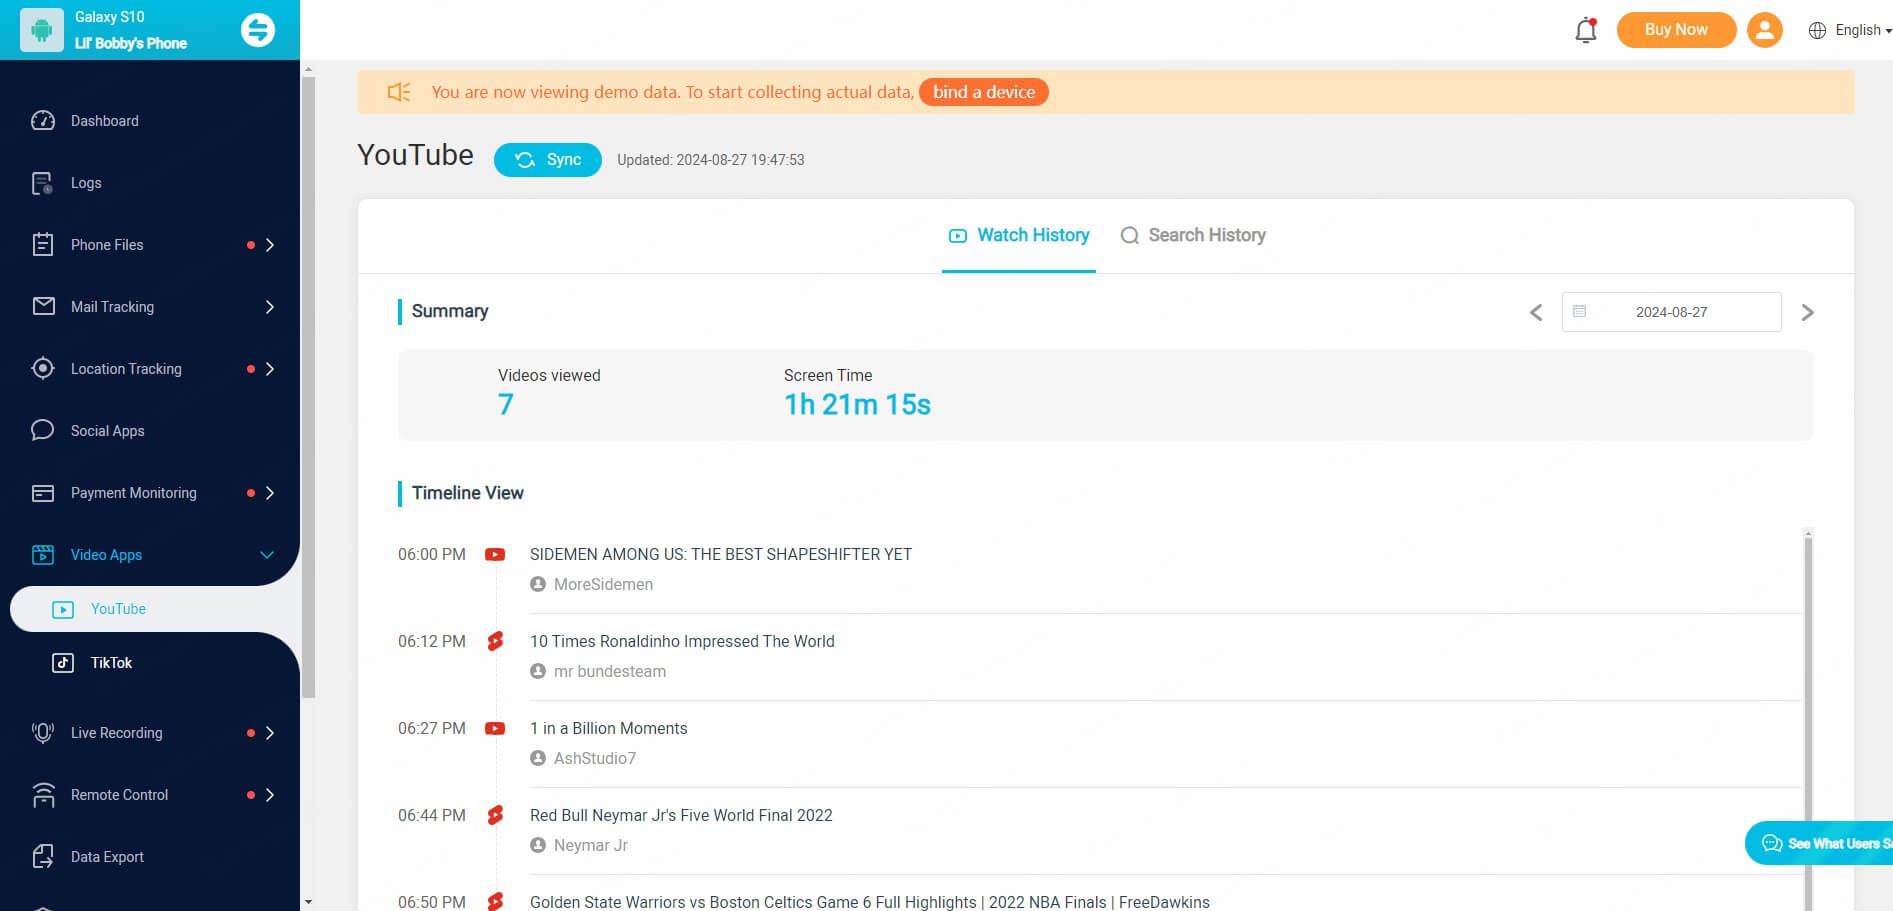Click the TikTok icon in sidebar

pos(63,663)
